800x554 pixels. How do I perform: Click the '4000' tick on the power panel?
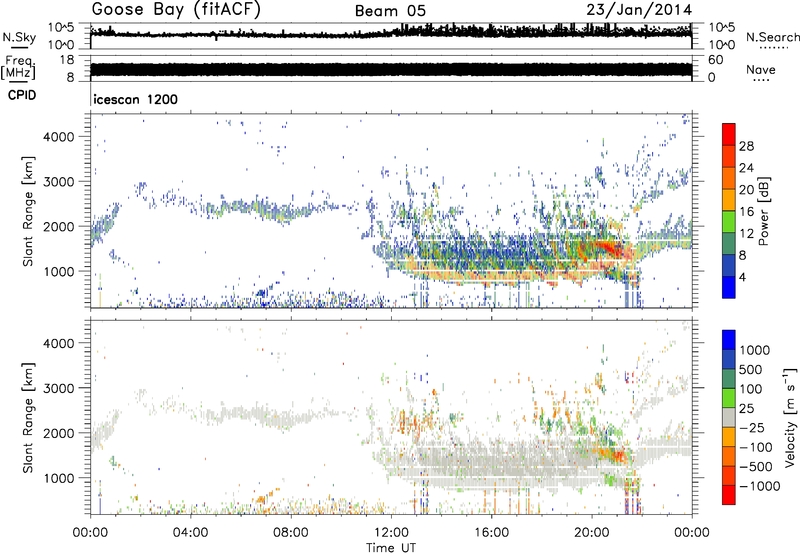(59, 137)
